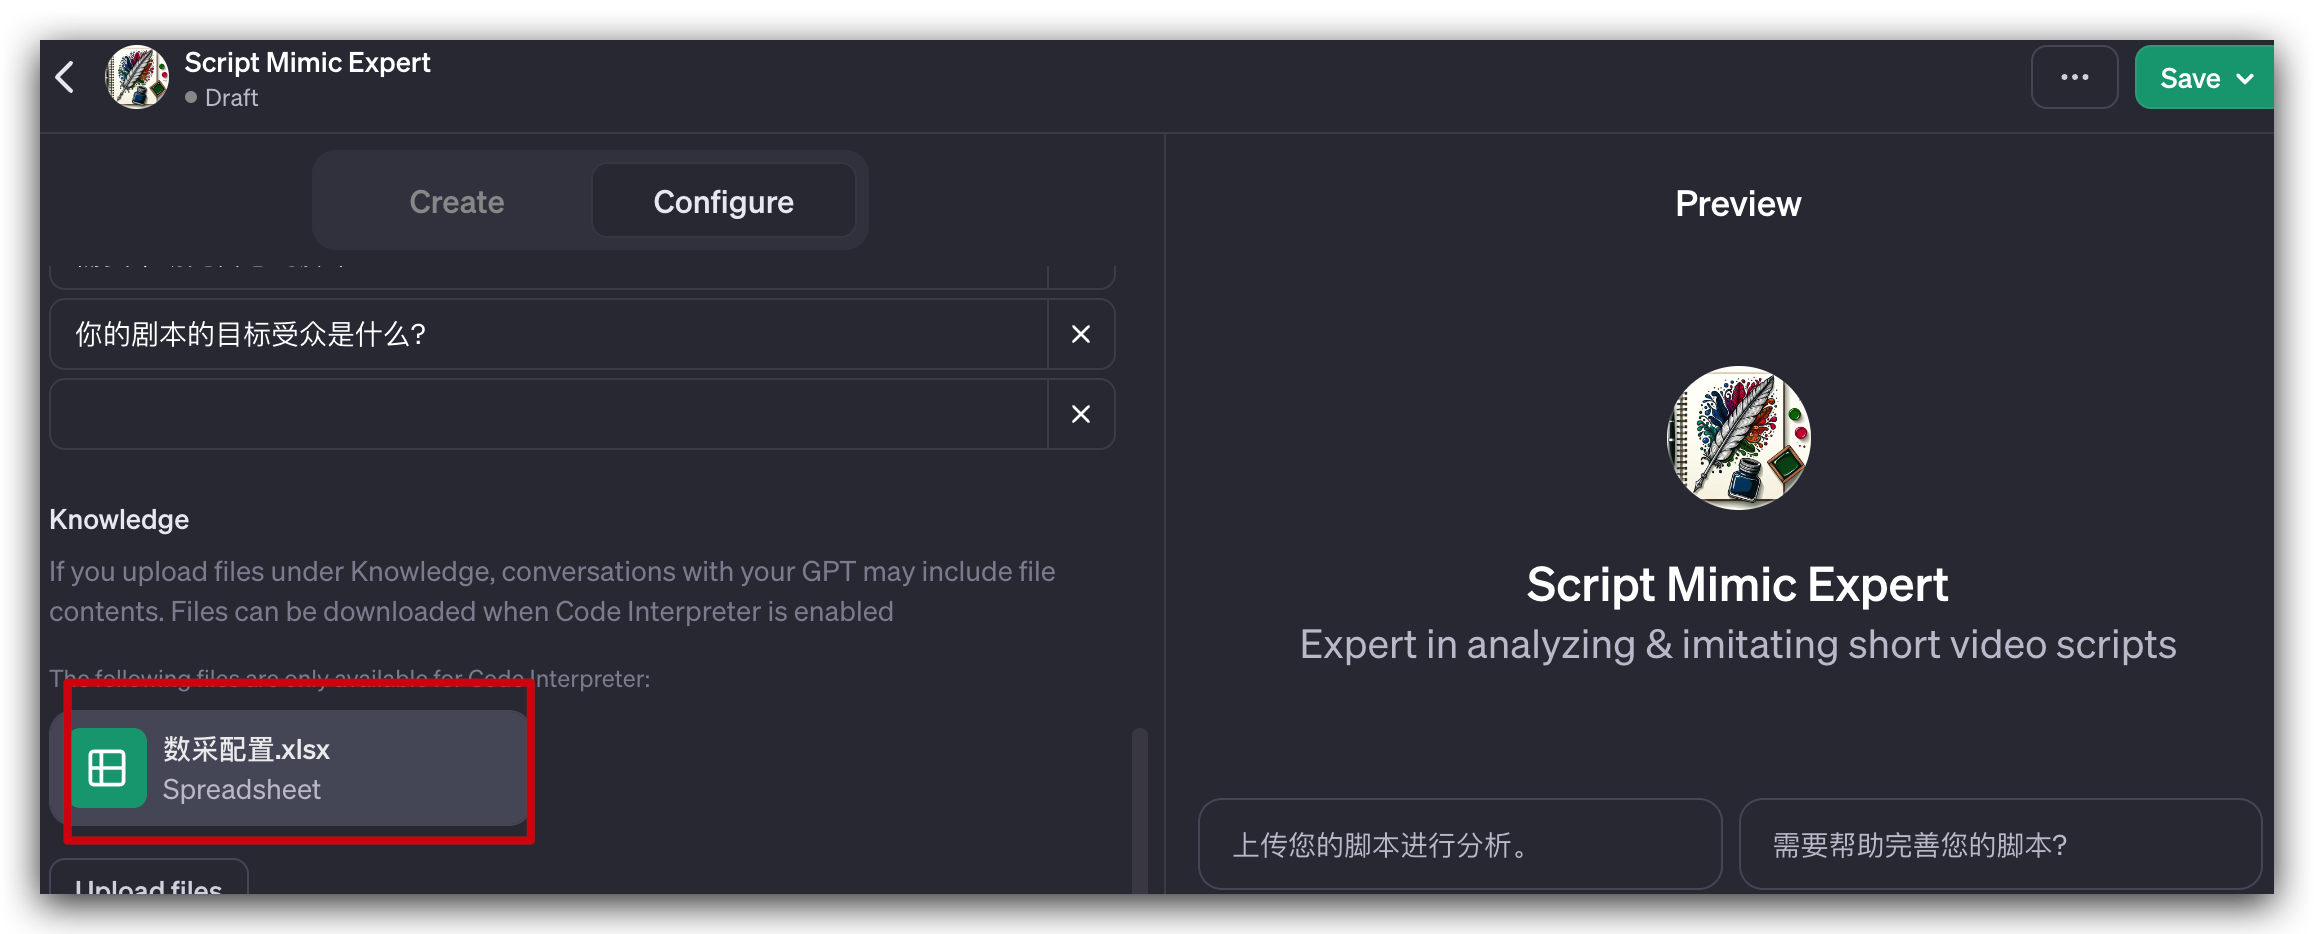Choose the 上传您的脚本进行分析。 starter prompt
Viewport: 2314px width, 934px height.
click(x=1459, y=844)
